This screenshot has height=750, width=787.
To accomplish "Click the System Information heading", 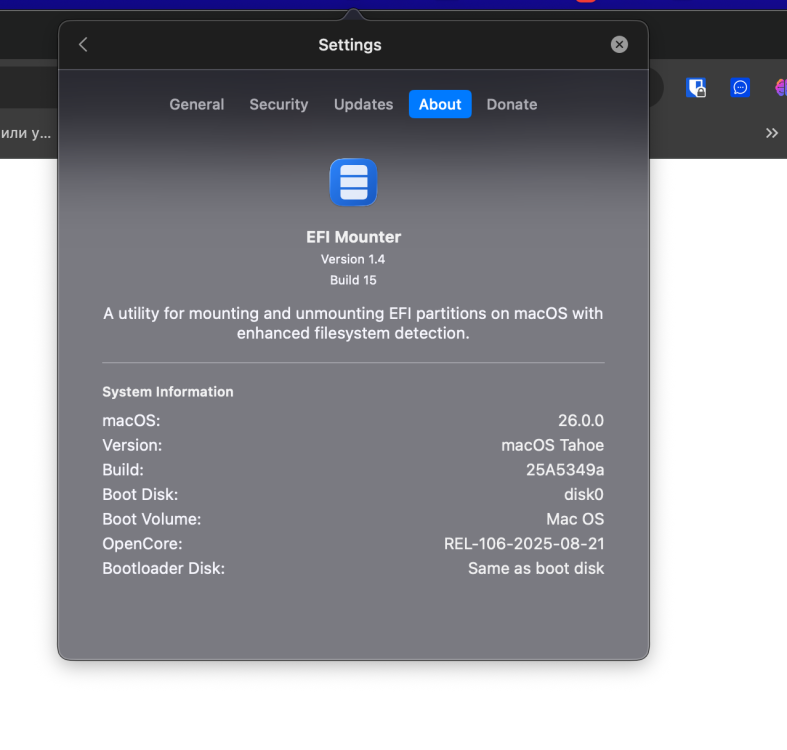I will tap(168, 392).
